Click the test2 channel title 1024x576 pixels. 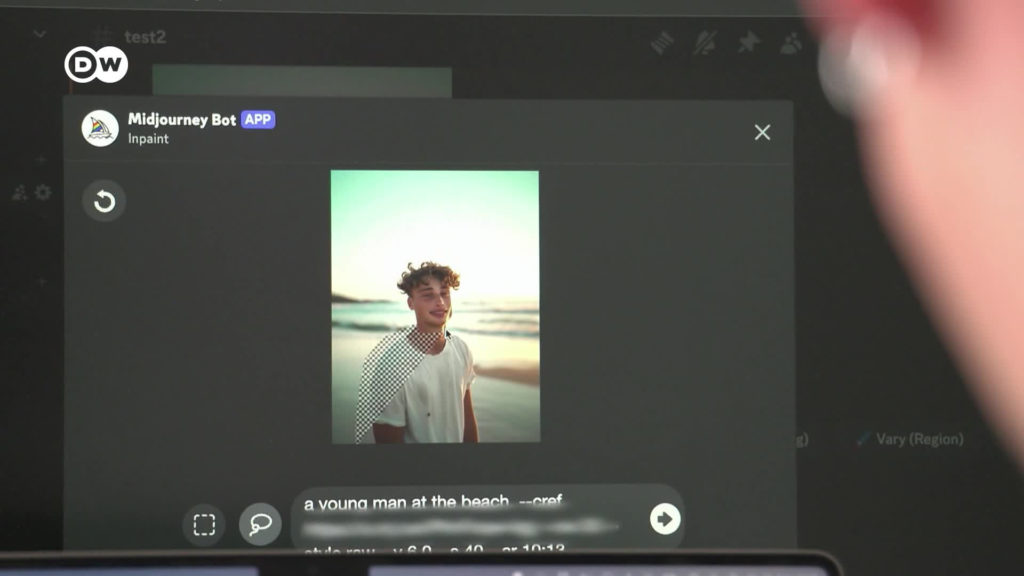[x=144, y=37]
